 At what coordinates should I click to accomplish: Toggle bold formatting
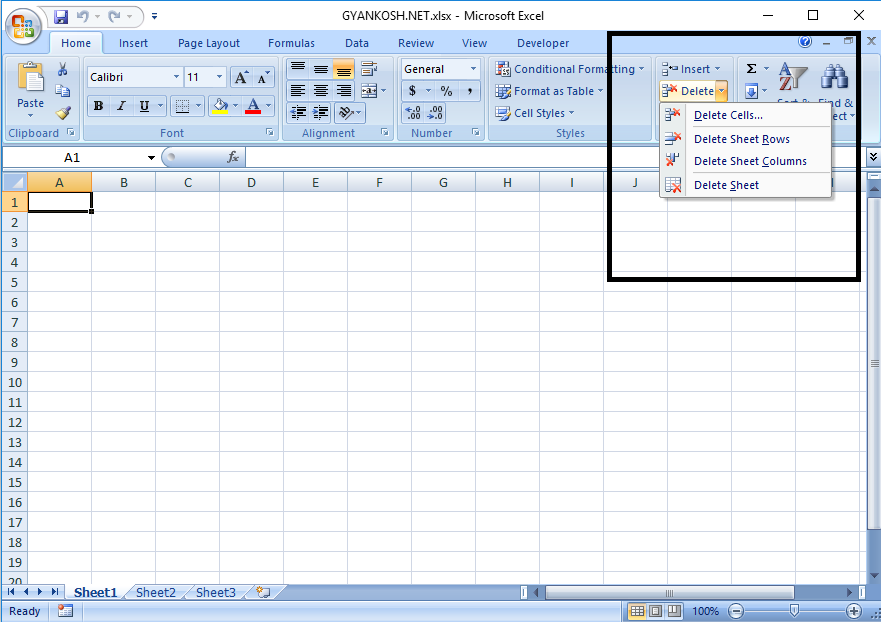[97, 105]
